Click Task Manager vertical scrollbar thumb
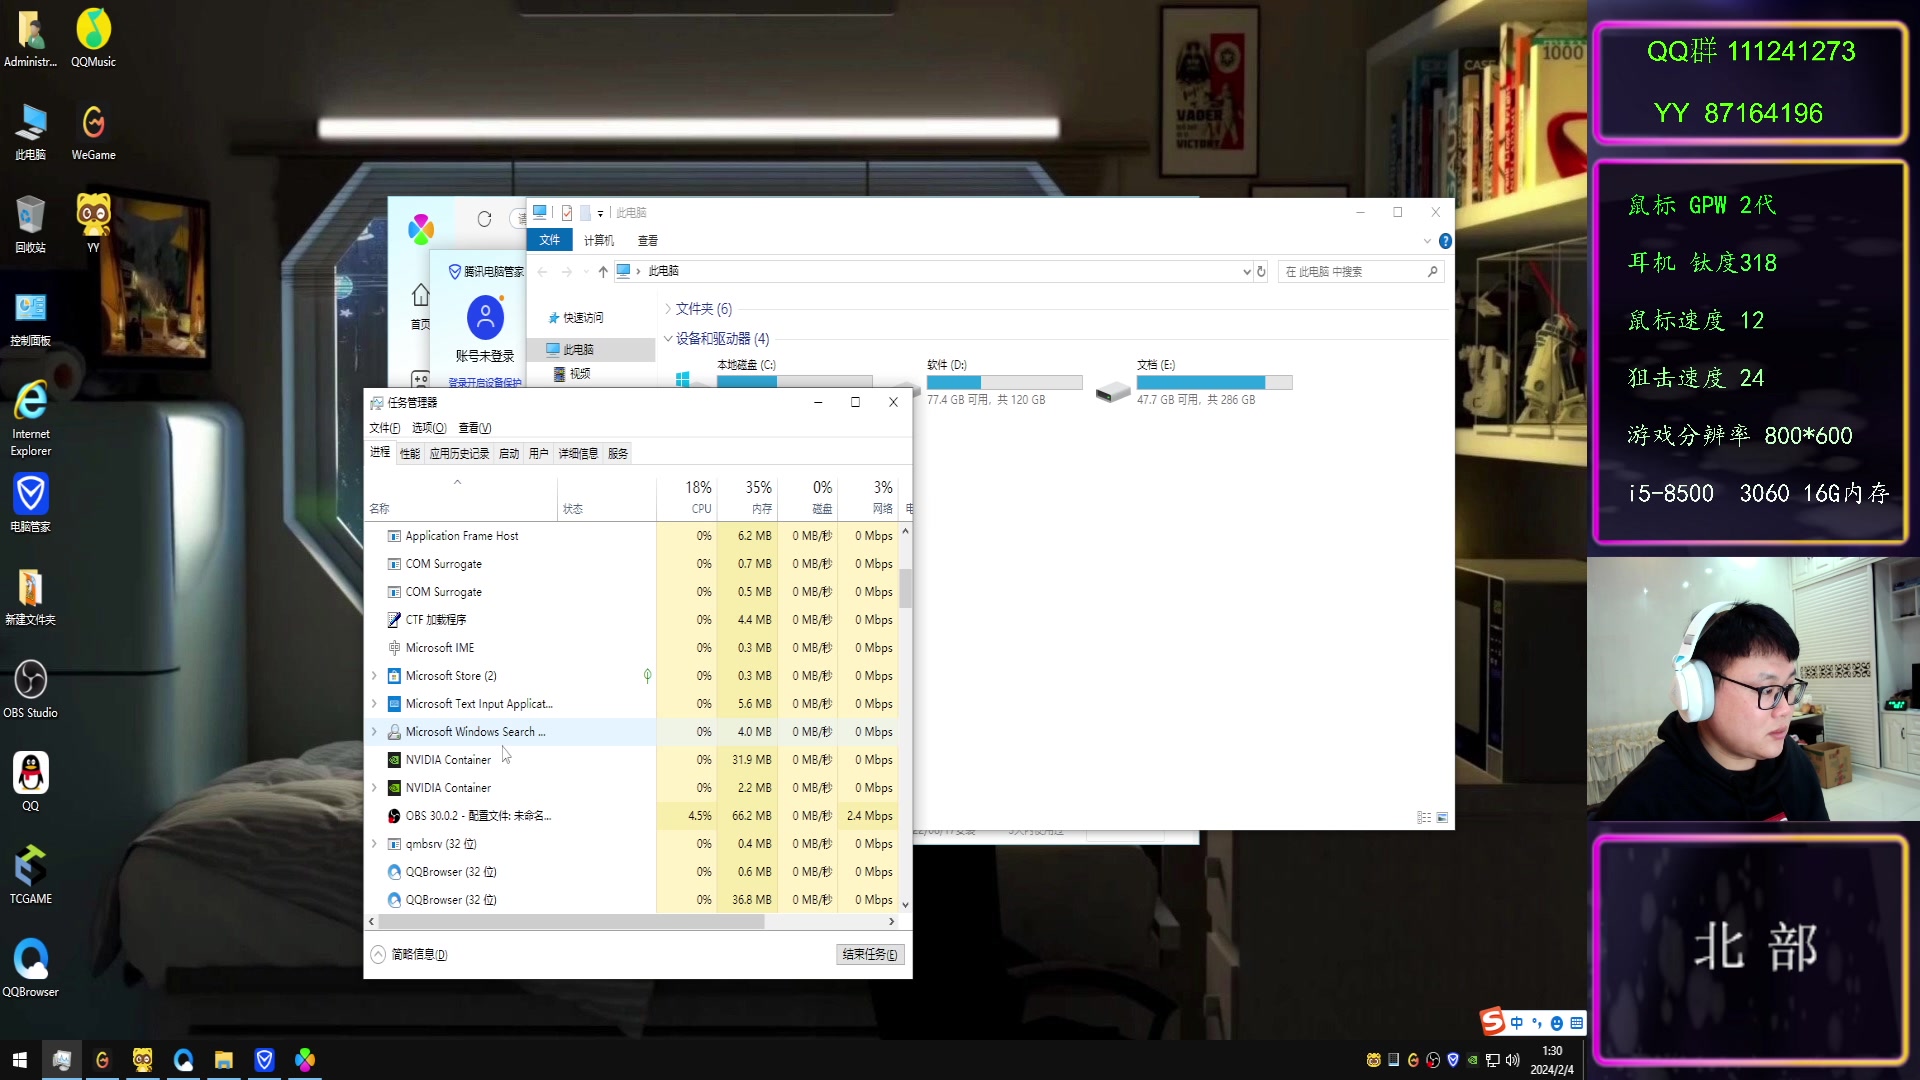This screenshot has width=1920, height=1080. 905,588
